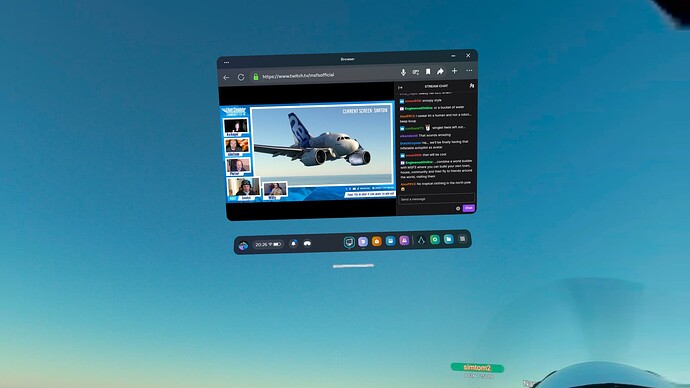Open the user profile avatar in the dock

[x=243, y=245]
